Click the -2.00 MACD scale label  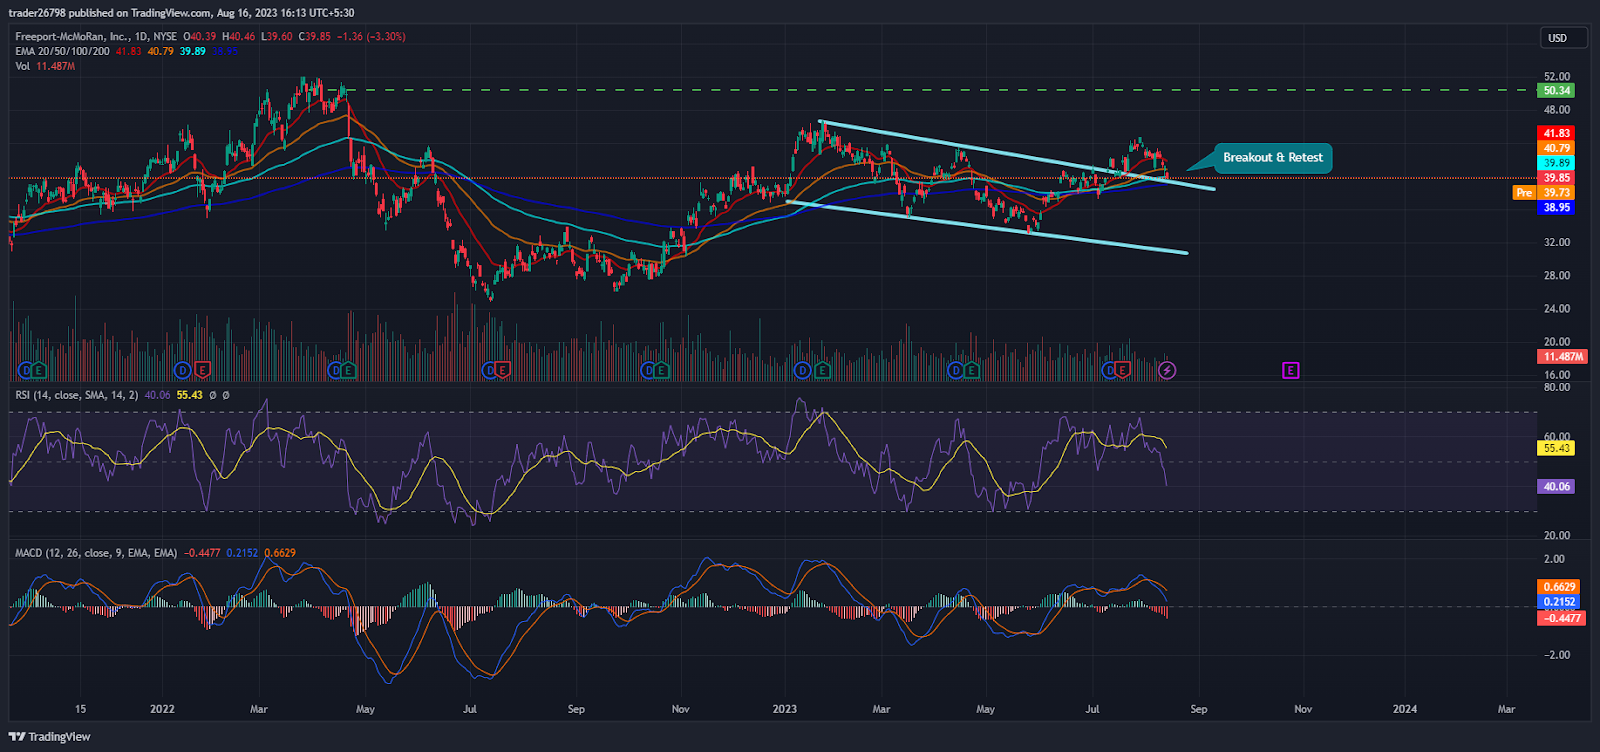tap(1555, 655)
